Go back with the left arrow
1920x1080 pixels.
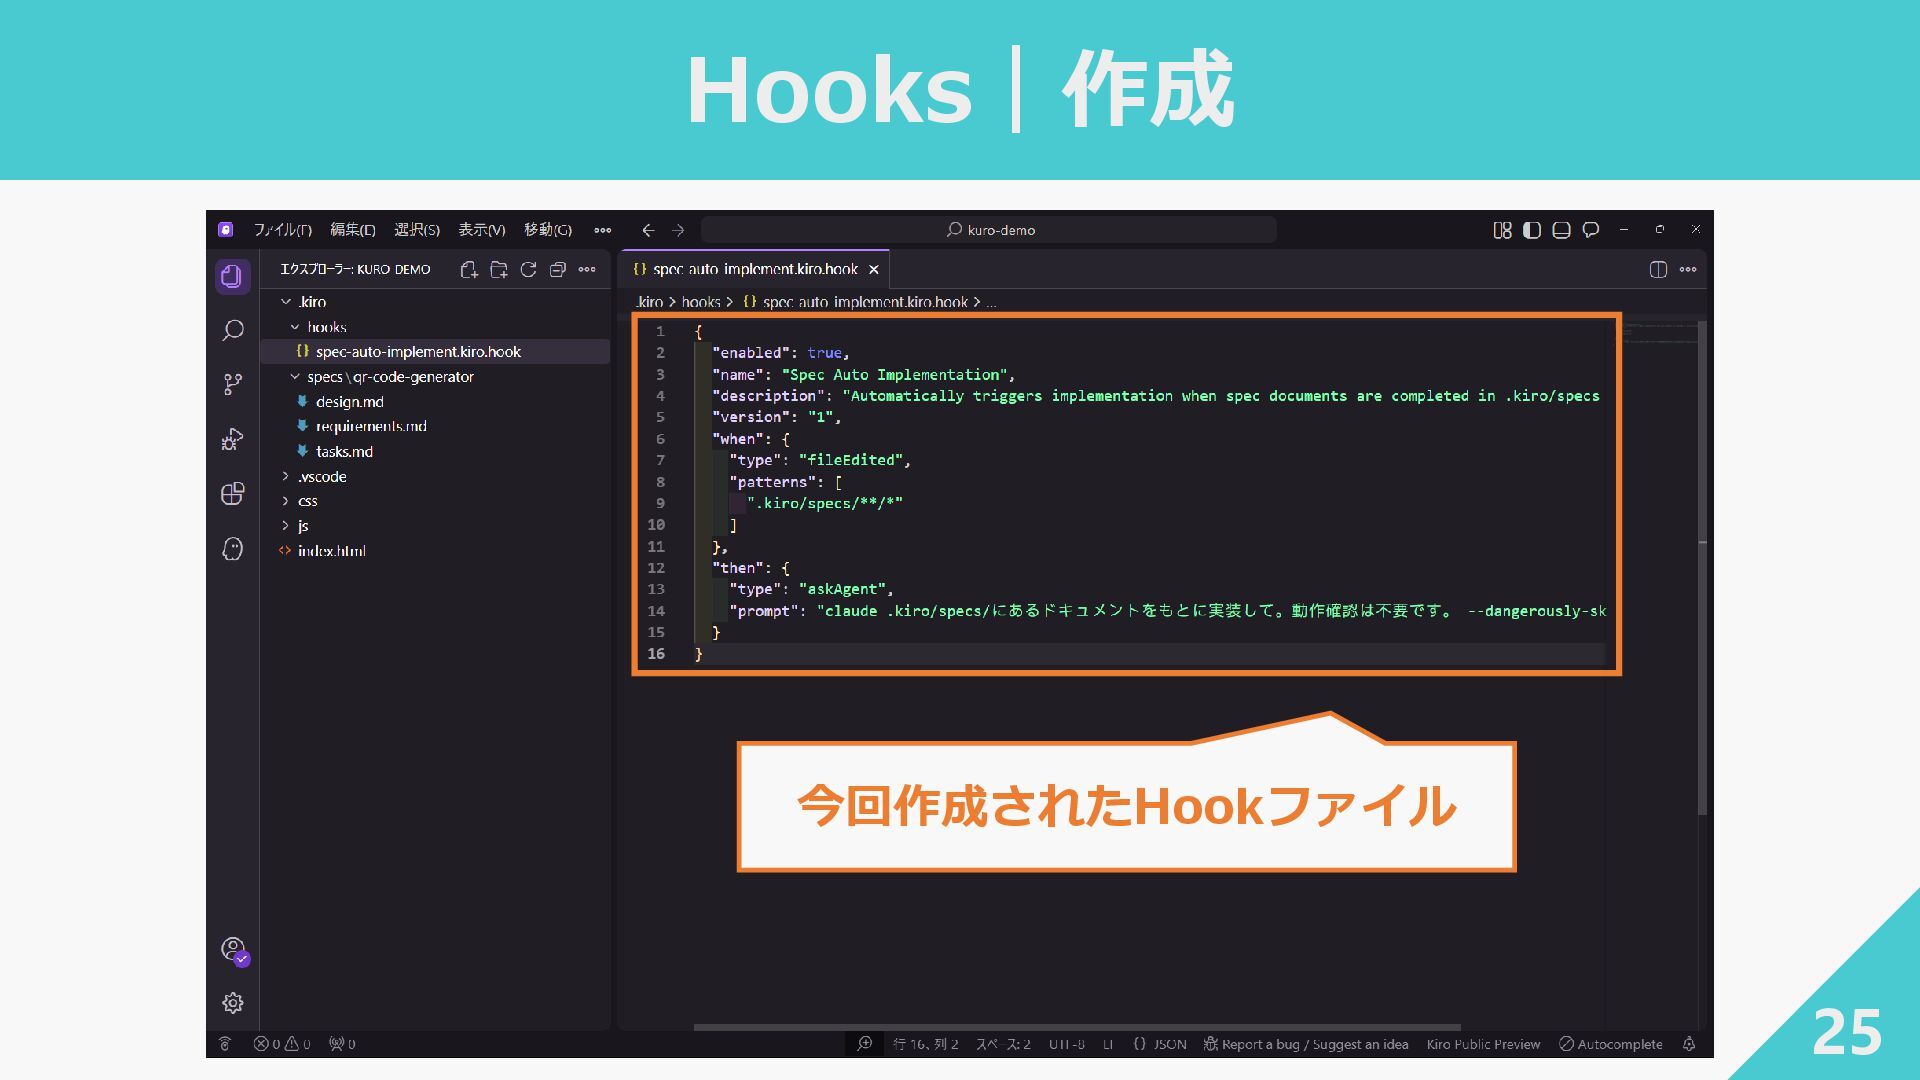[648, 230]
